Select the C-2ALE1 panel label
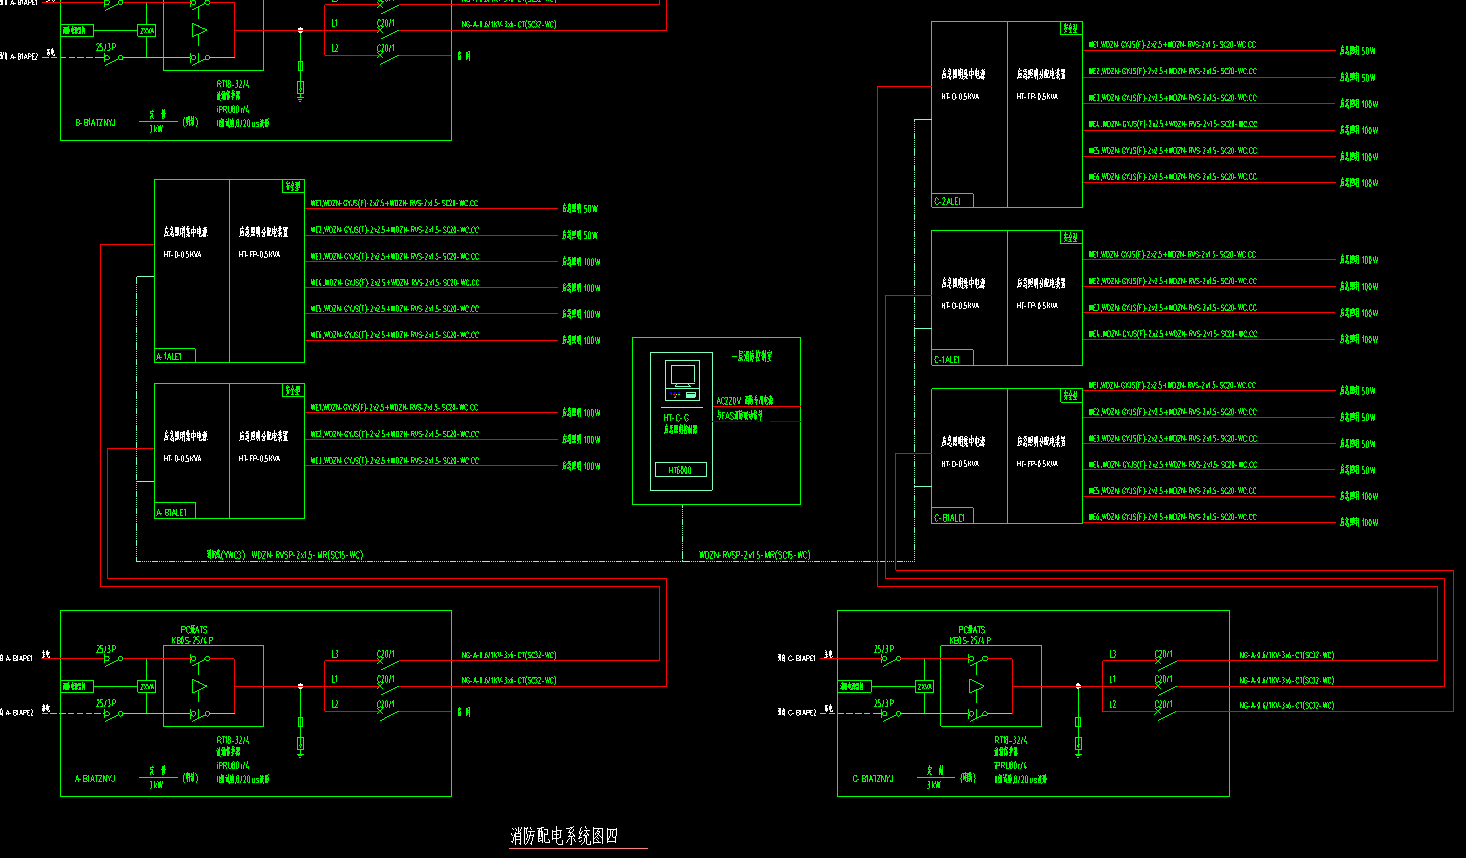Screen dimensions: 1466x858 pos(947,201)
